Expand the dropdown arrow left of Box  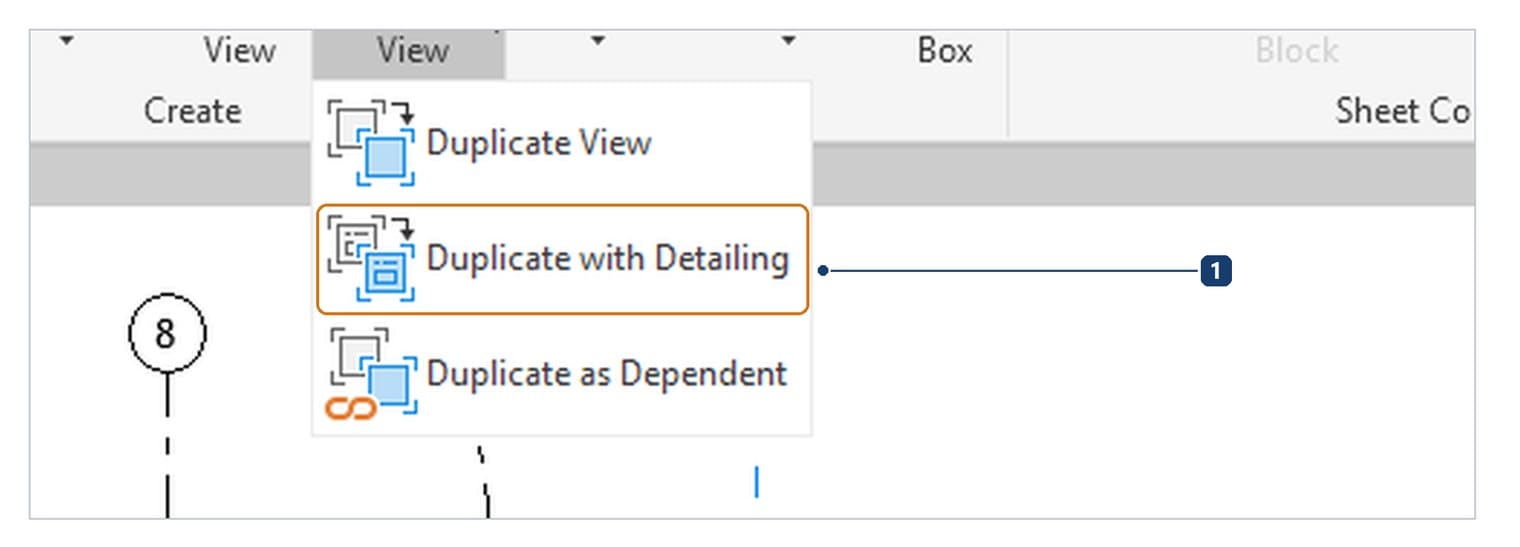coord(788,41)
